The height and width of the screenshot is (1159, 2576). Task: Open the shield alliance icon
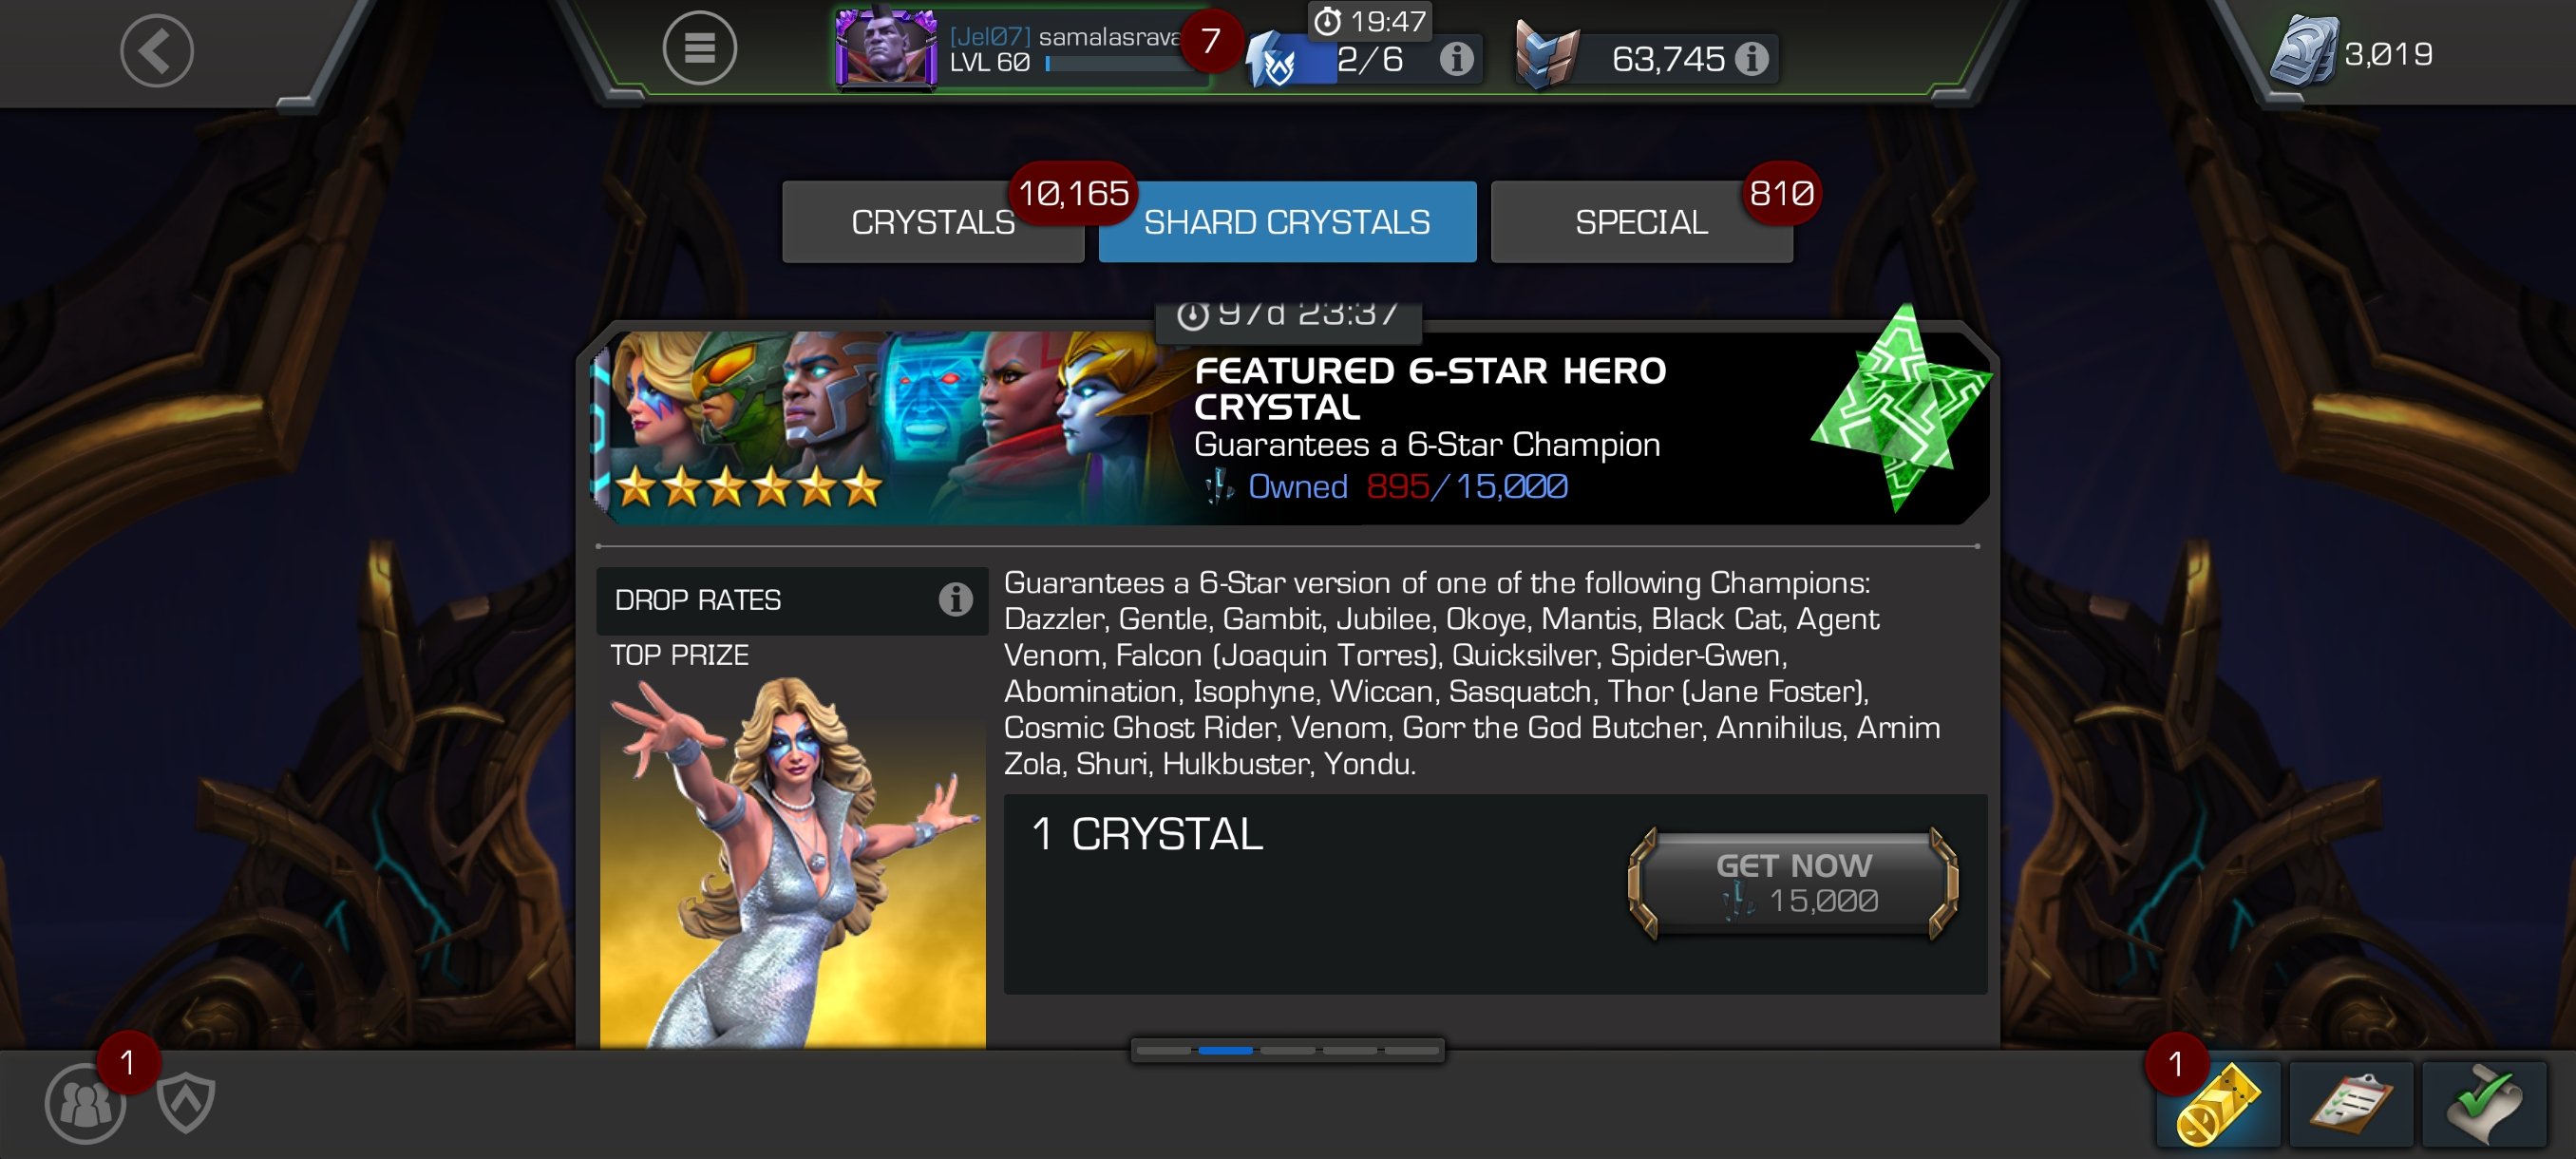point(186,1101)
